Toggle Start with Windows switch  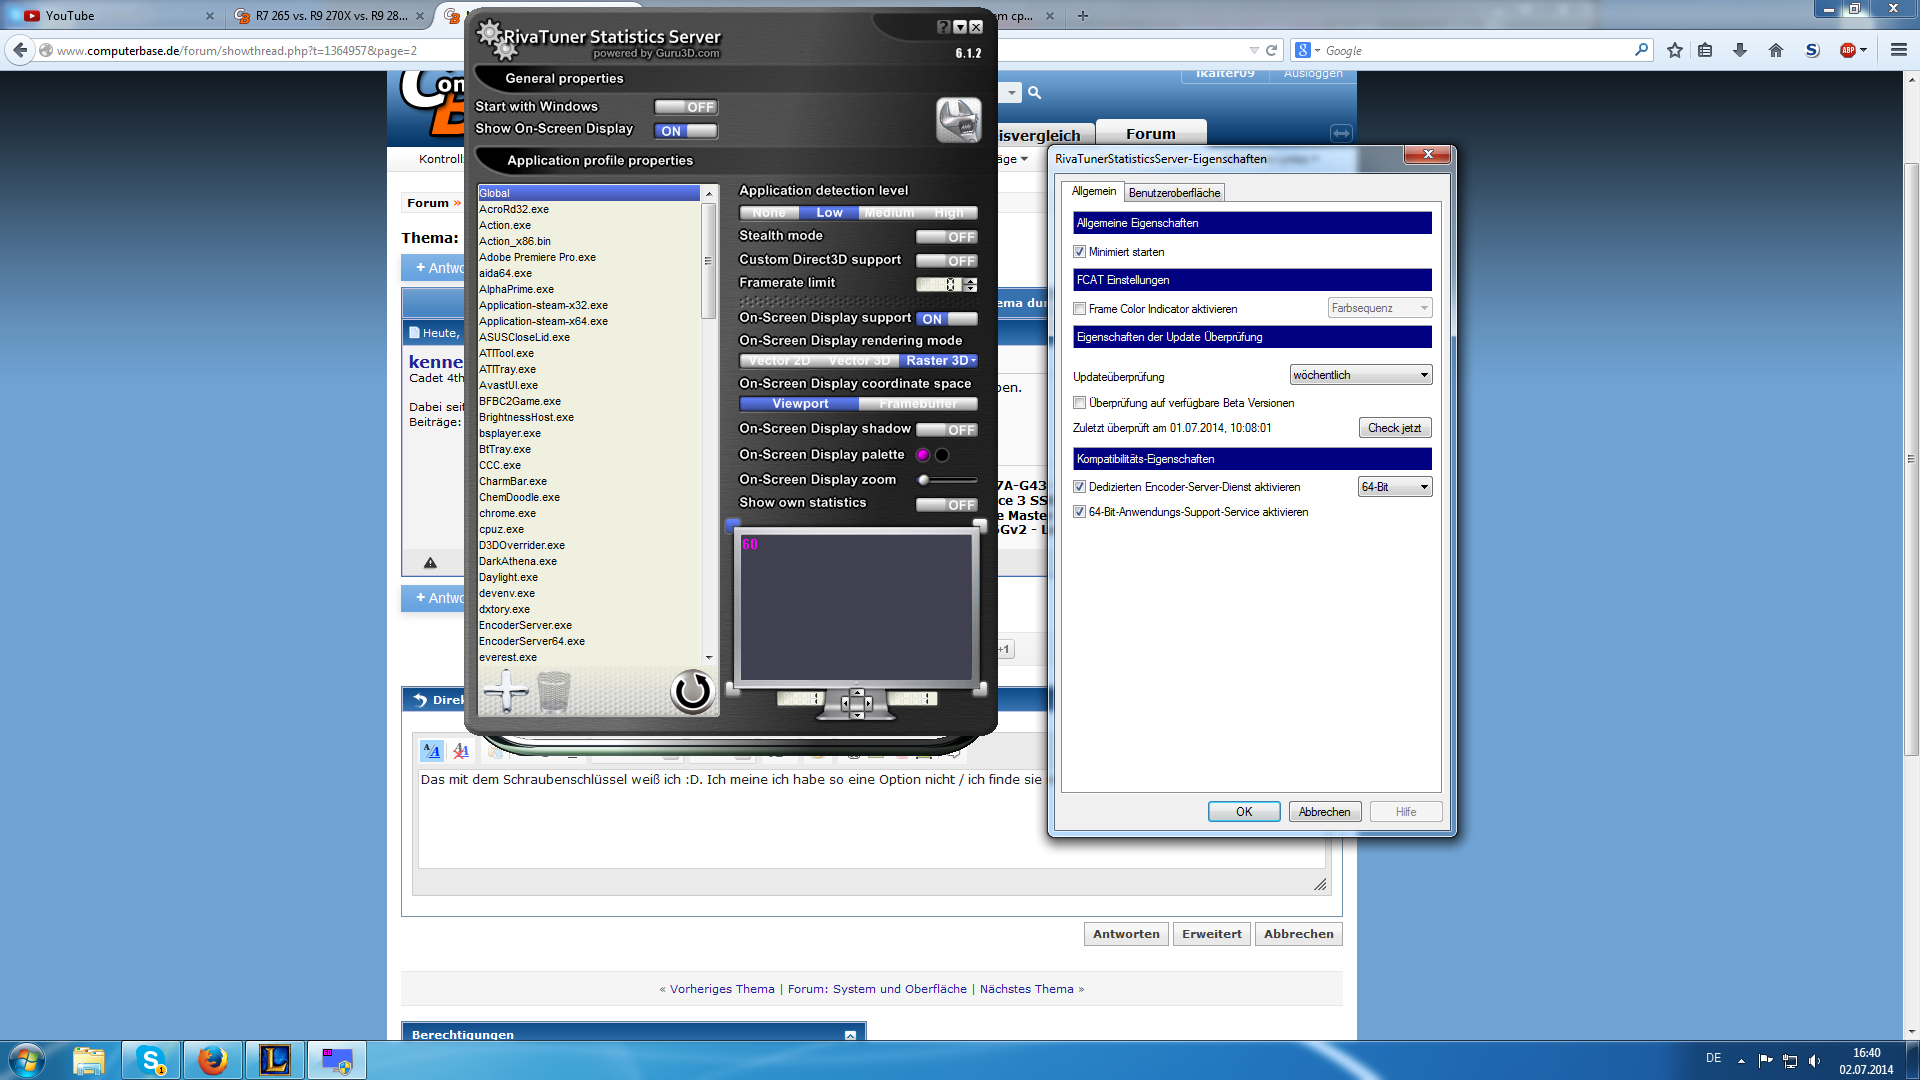686,107
